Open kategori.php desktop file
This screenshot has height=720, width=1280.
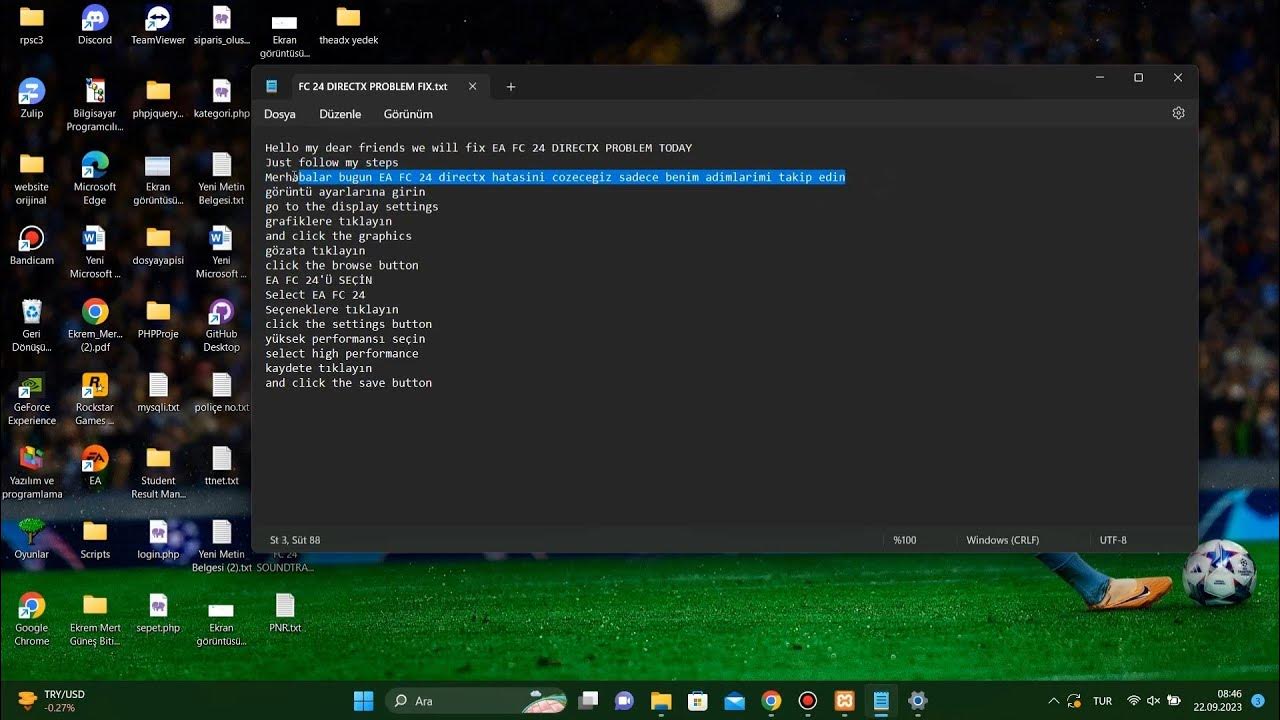(221, 99)
